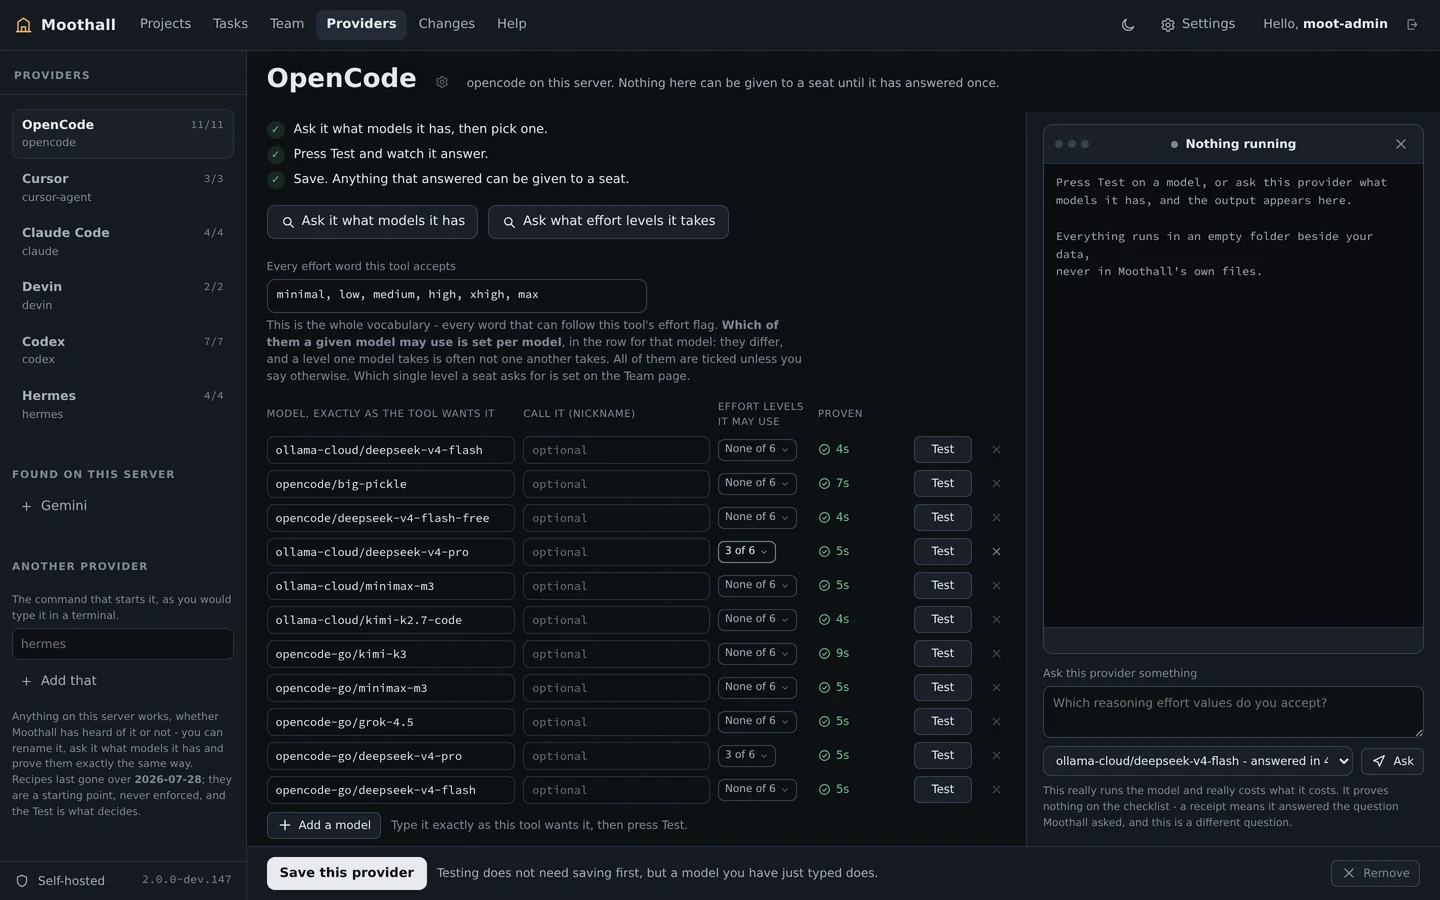Test the ollama-cloud/minimax-m3 model
Image resolution: width=1440 pixels, height=900 pixels.
click(942, 586)
